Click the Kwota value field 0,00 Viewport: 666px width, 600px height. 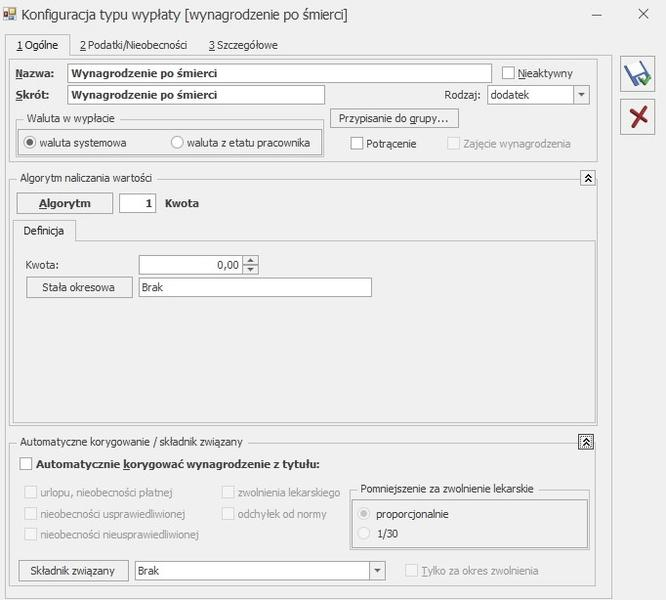(x=191, y=265)
